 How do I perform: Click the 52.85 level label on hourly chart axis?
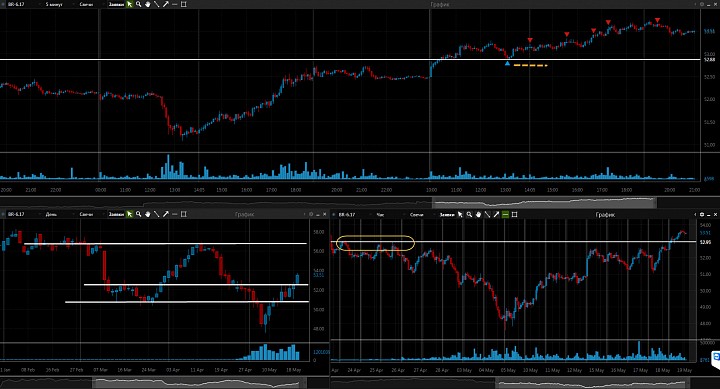point(705,242)
